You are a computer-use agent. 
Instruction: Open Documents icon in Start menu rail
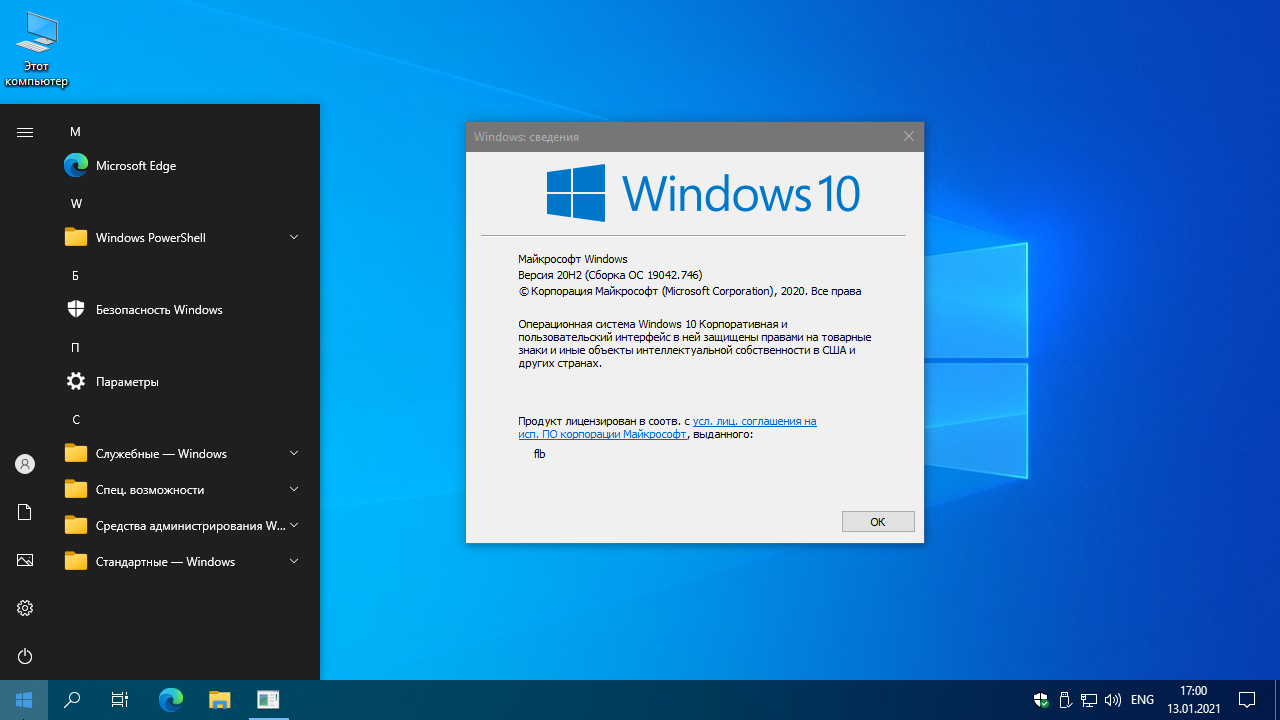click(25, 512)
